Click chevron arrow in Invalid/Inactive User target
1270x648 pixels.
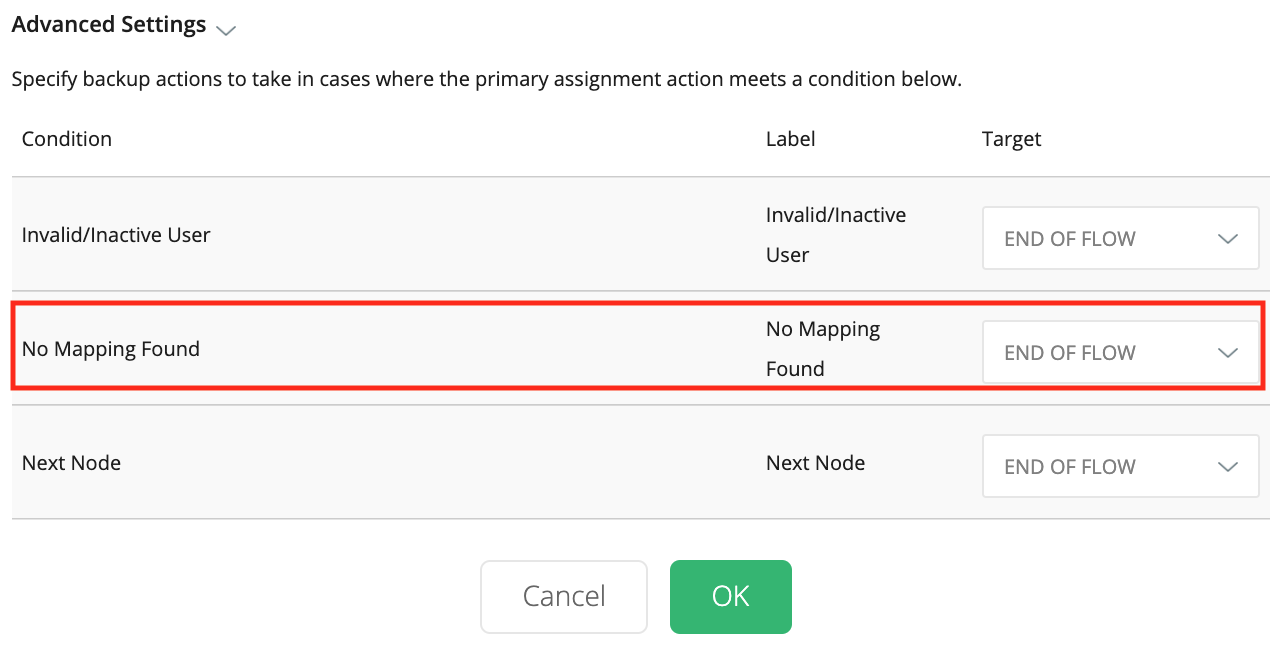1228,239
